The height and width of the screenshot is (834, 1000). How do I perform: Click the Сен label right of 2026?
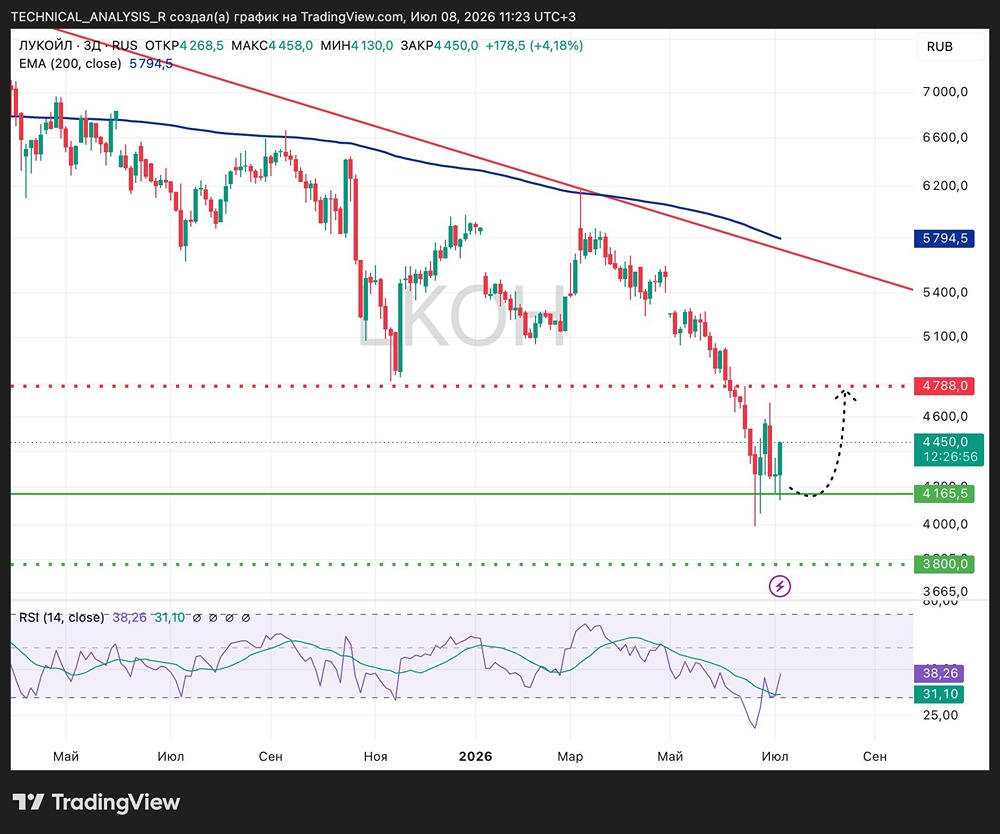click(x=874, y=756)
